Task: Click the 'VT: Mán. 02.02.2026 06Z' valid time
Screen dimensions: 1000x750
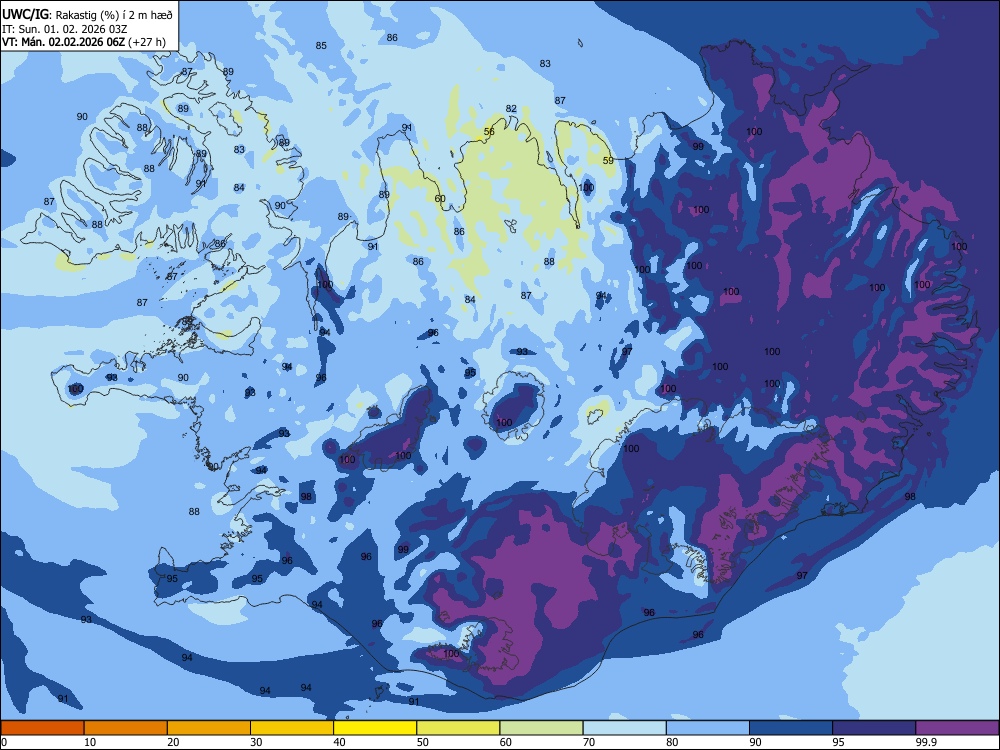Action: click(64, 42)
